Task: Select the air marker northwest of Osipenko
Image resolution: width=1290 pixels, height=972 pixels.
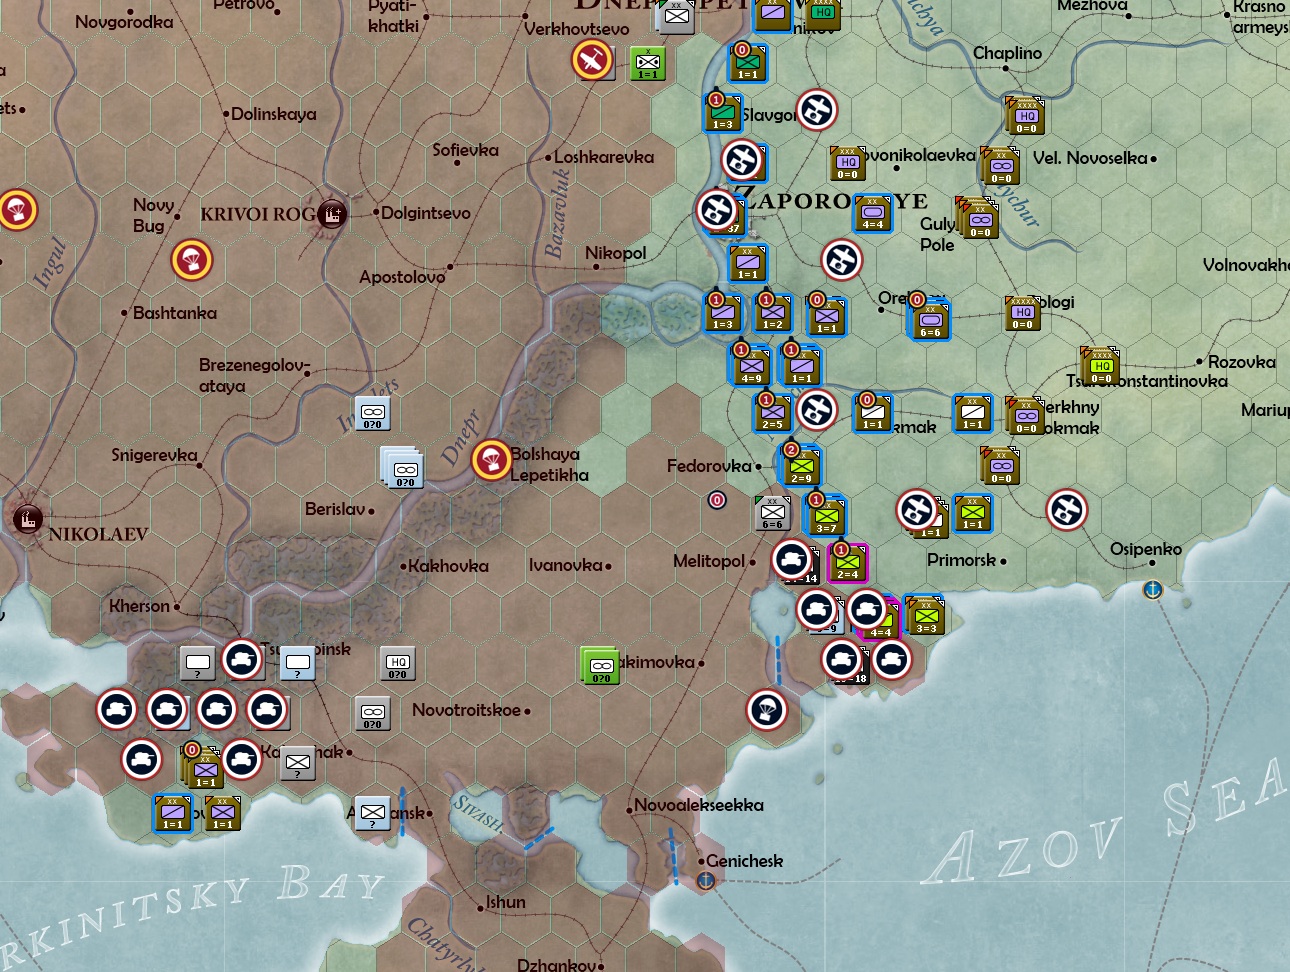Action: point(1066,510)
